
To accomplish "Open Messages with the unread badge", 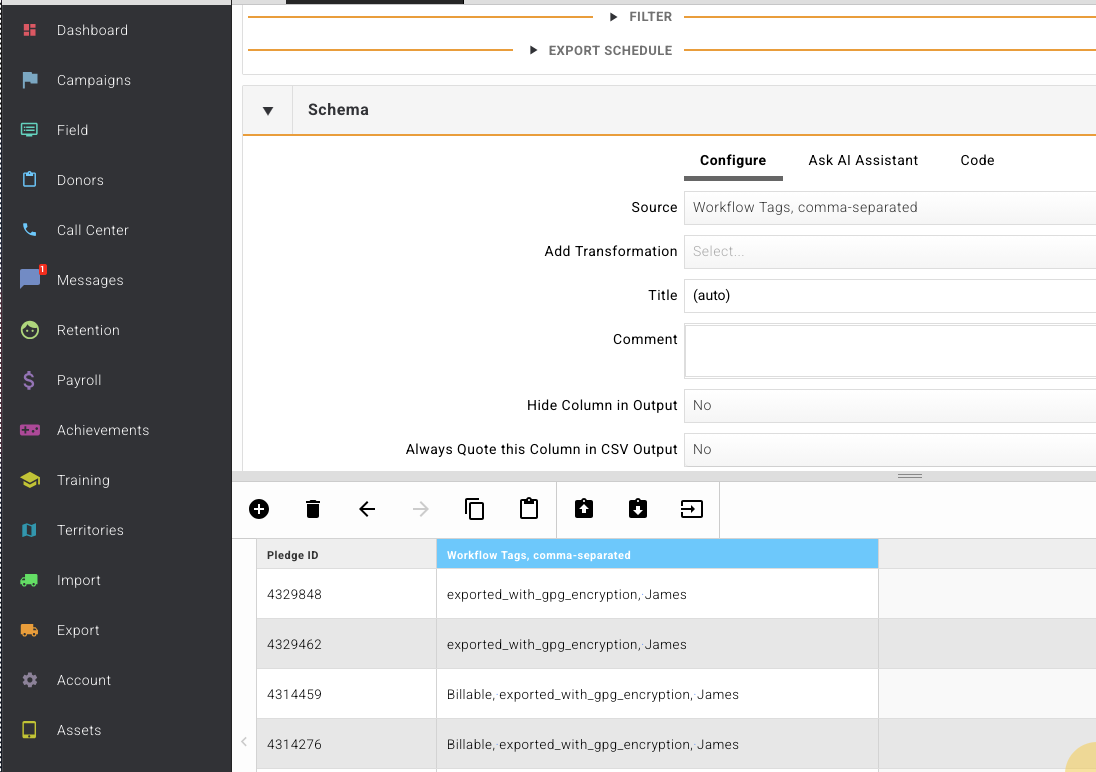I will tap(88, 280).
